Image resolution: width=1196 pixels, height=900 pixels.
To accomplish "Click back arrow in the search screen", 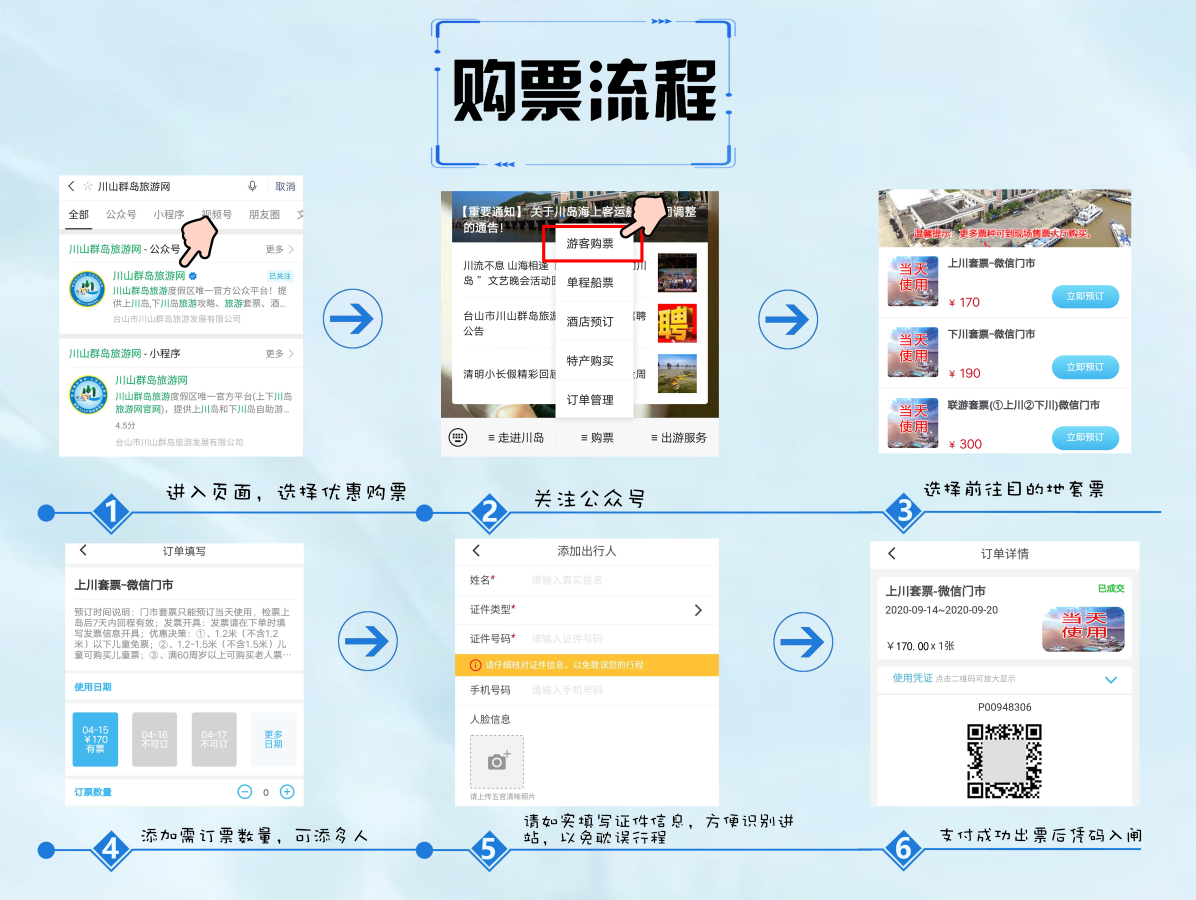I will (72, 186).
